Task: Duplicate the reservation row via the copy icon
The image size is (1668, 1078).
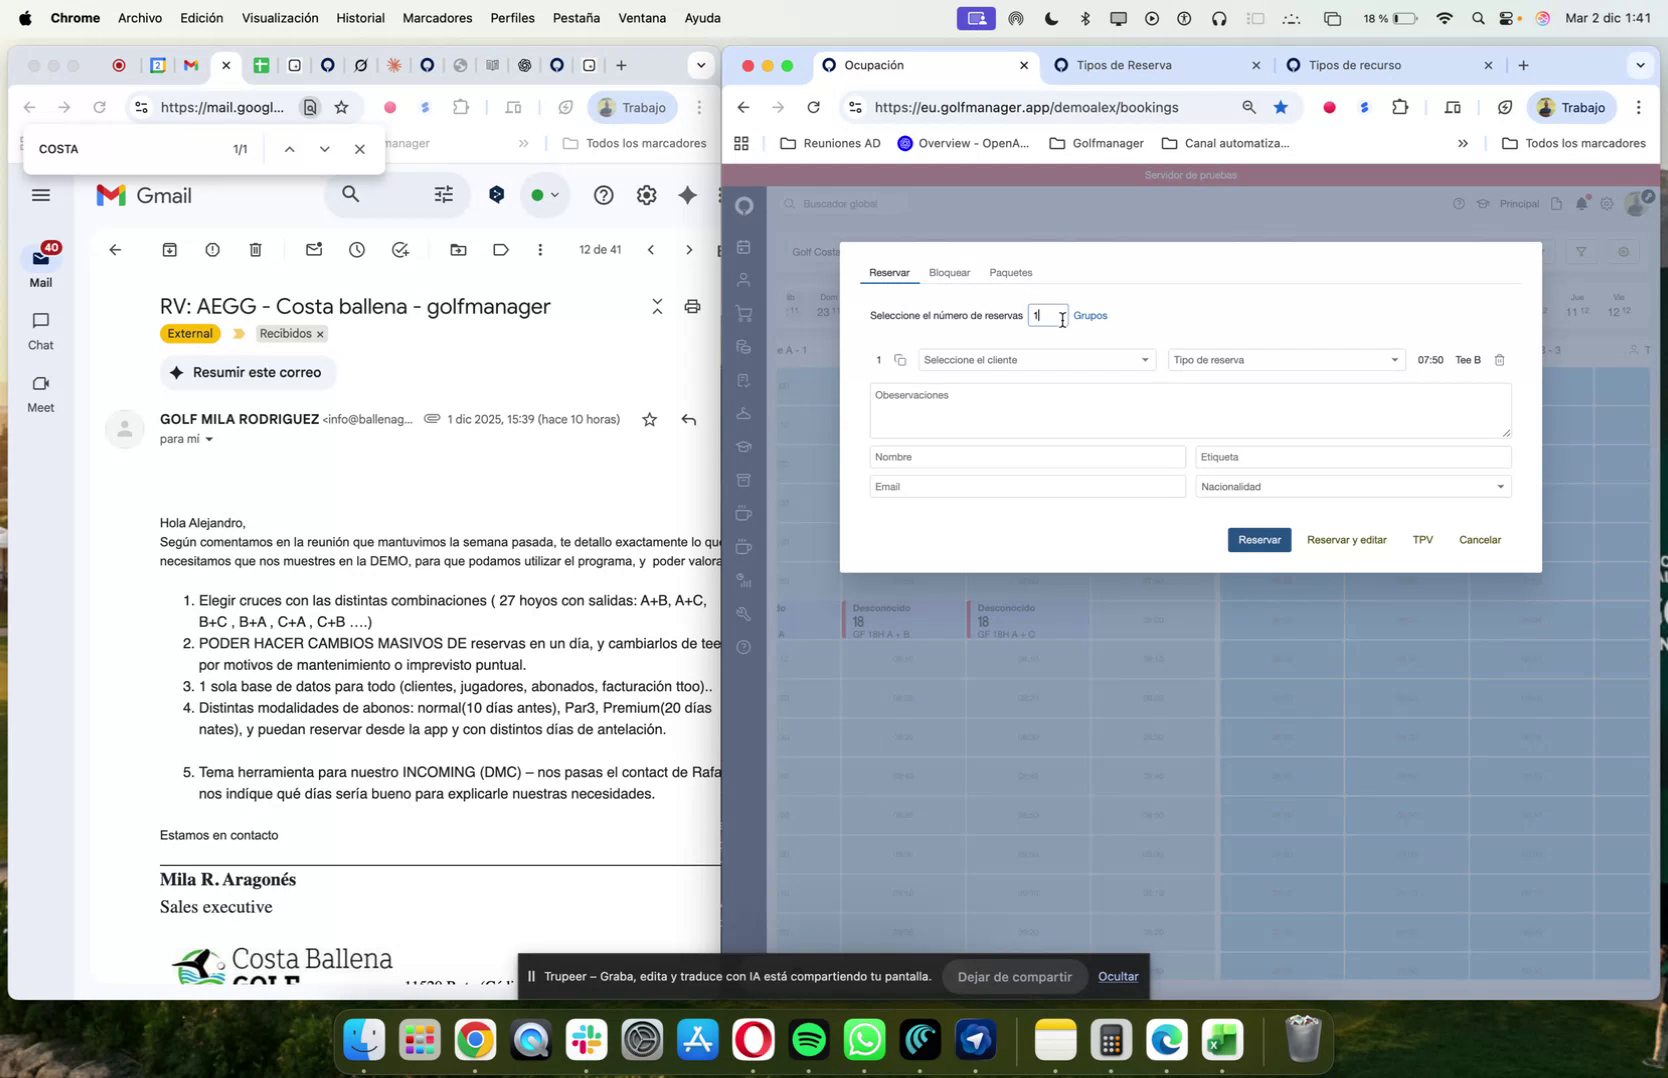Action: pos(900,360)
